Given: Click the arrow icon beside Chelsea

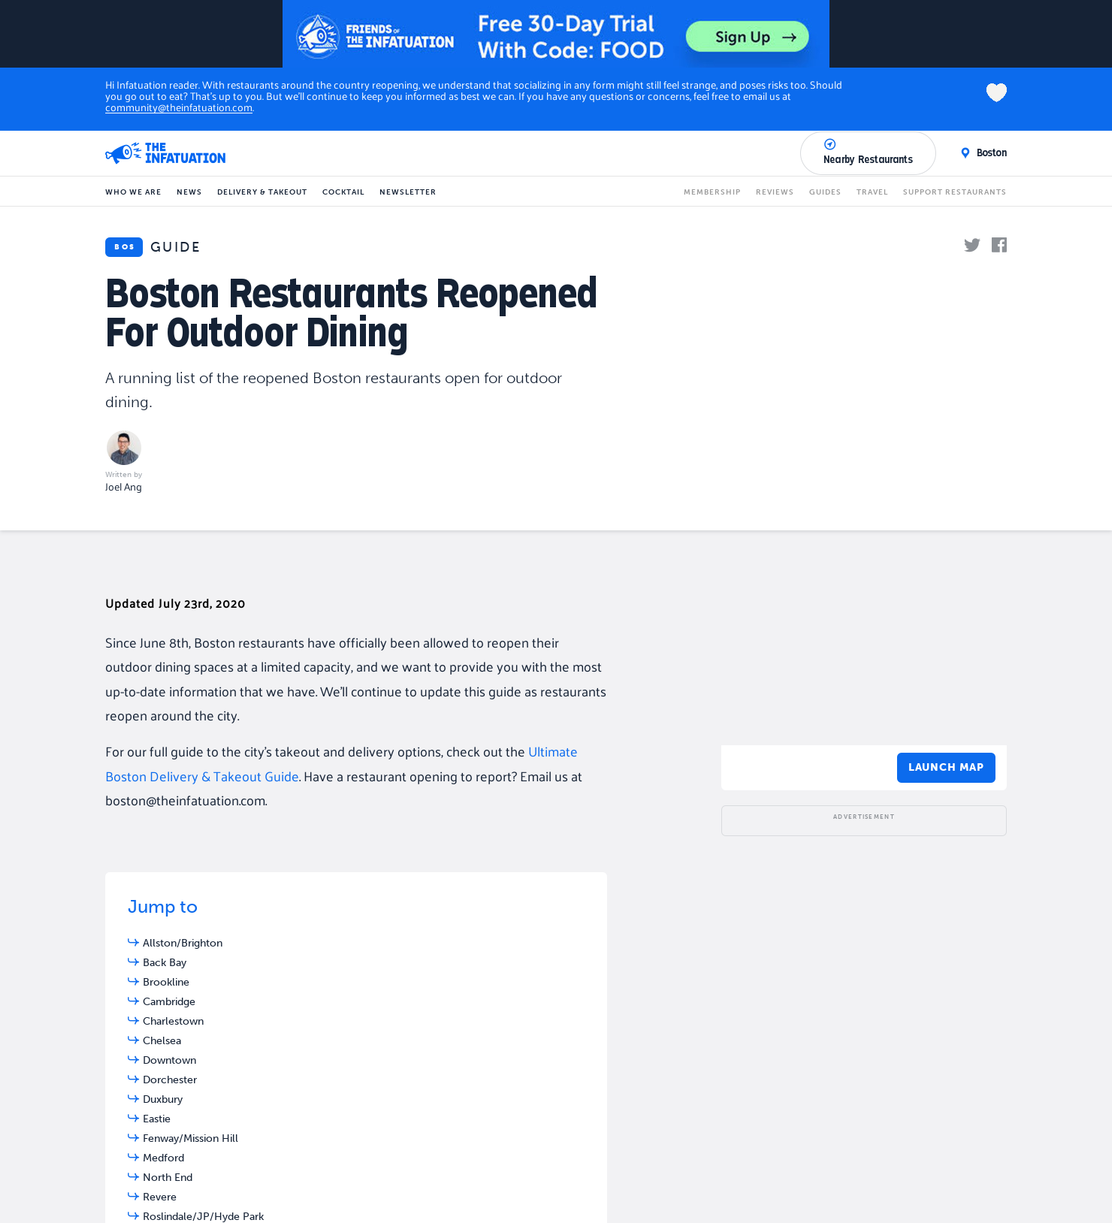Looking at the screenshot, I should (x=133, y=1040).
